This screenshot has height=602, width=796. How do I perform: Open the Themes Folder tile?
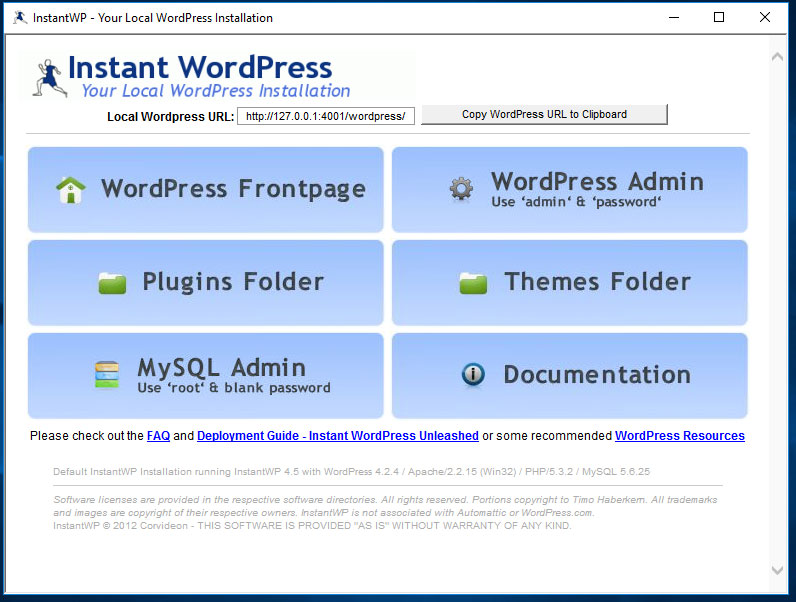pos(570,283)
